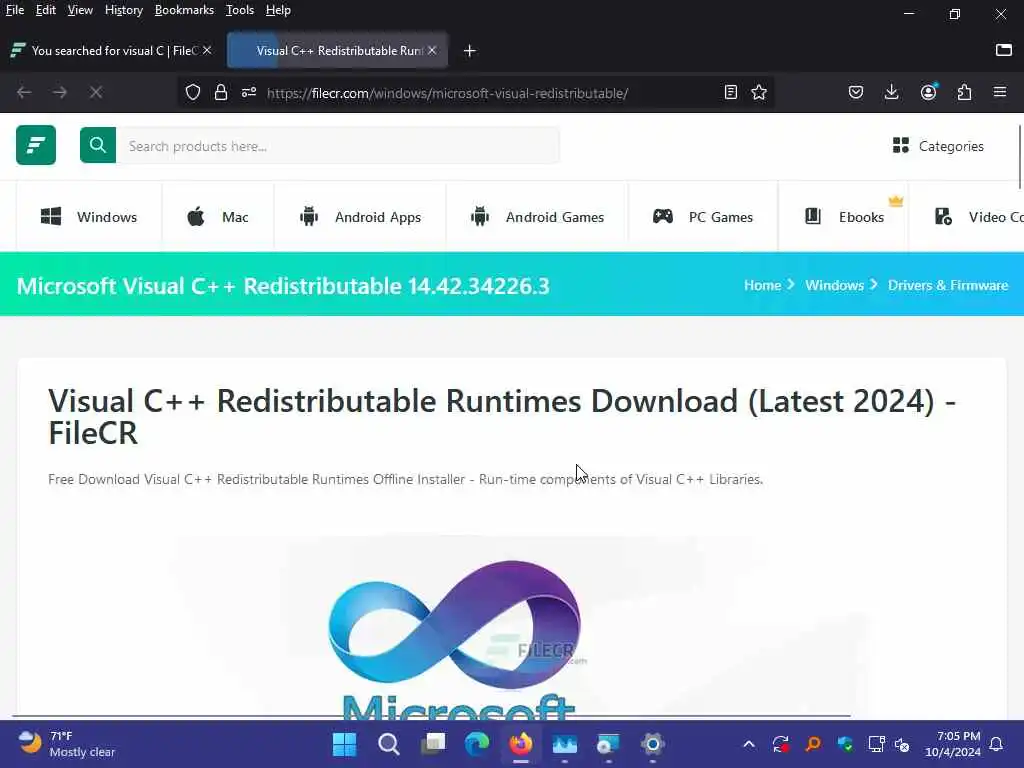Show site security padlock info

click(x=221, y=92)
